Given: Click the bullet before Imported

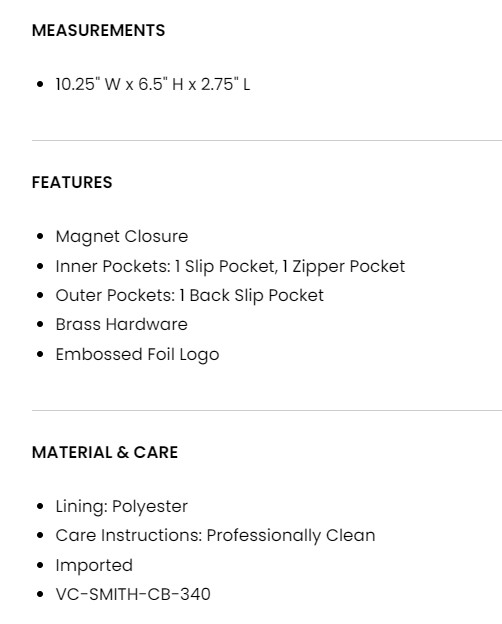Looking at the screenshot, I should (x=40, y=565).
